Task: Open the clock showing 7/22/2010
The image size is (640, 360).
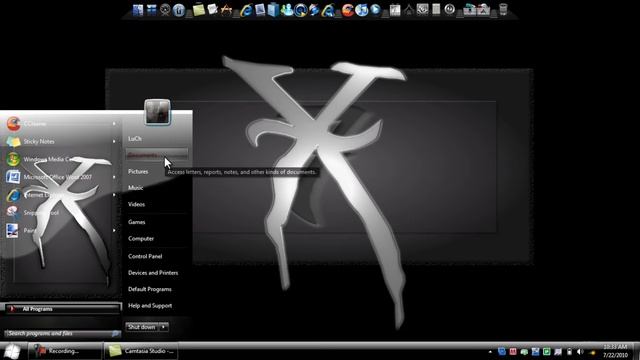Action: tap(615, 351)
